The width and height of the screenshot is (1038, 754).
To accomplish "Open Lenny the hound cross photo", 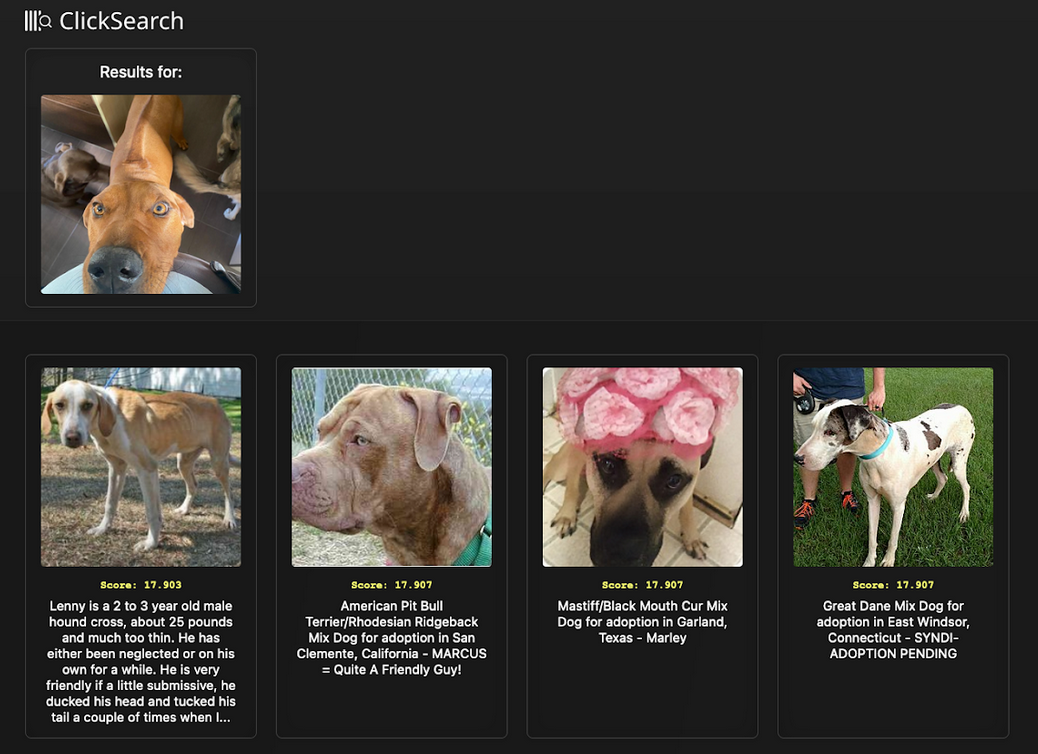I will (141, 467).
